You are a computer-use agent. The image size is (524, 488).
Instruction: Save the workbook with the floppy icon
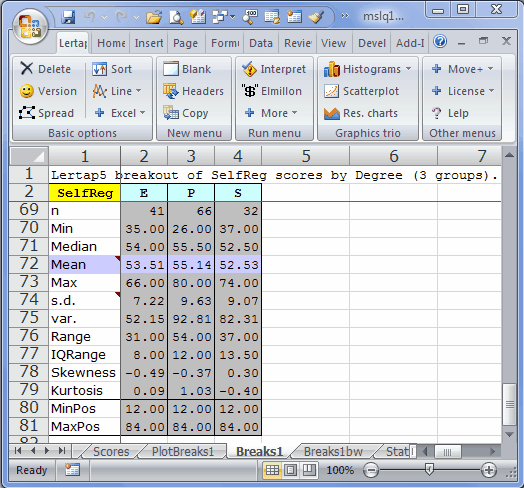(x=69, y=17)
